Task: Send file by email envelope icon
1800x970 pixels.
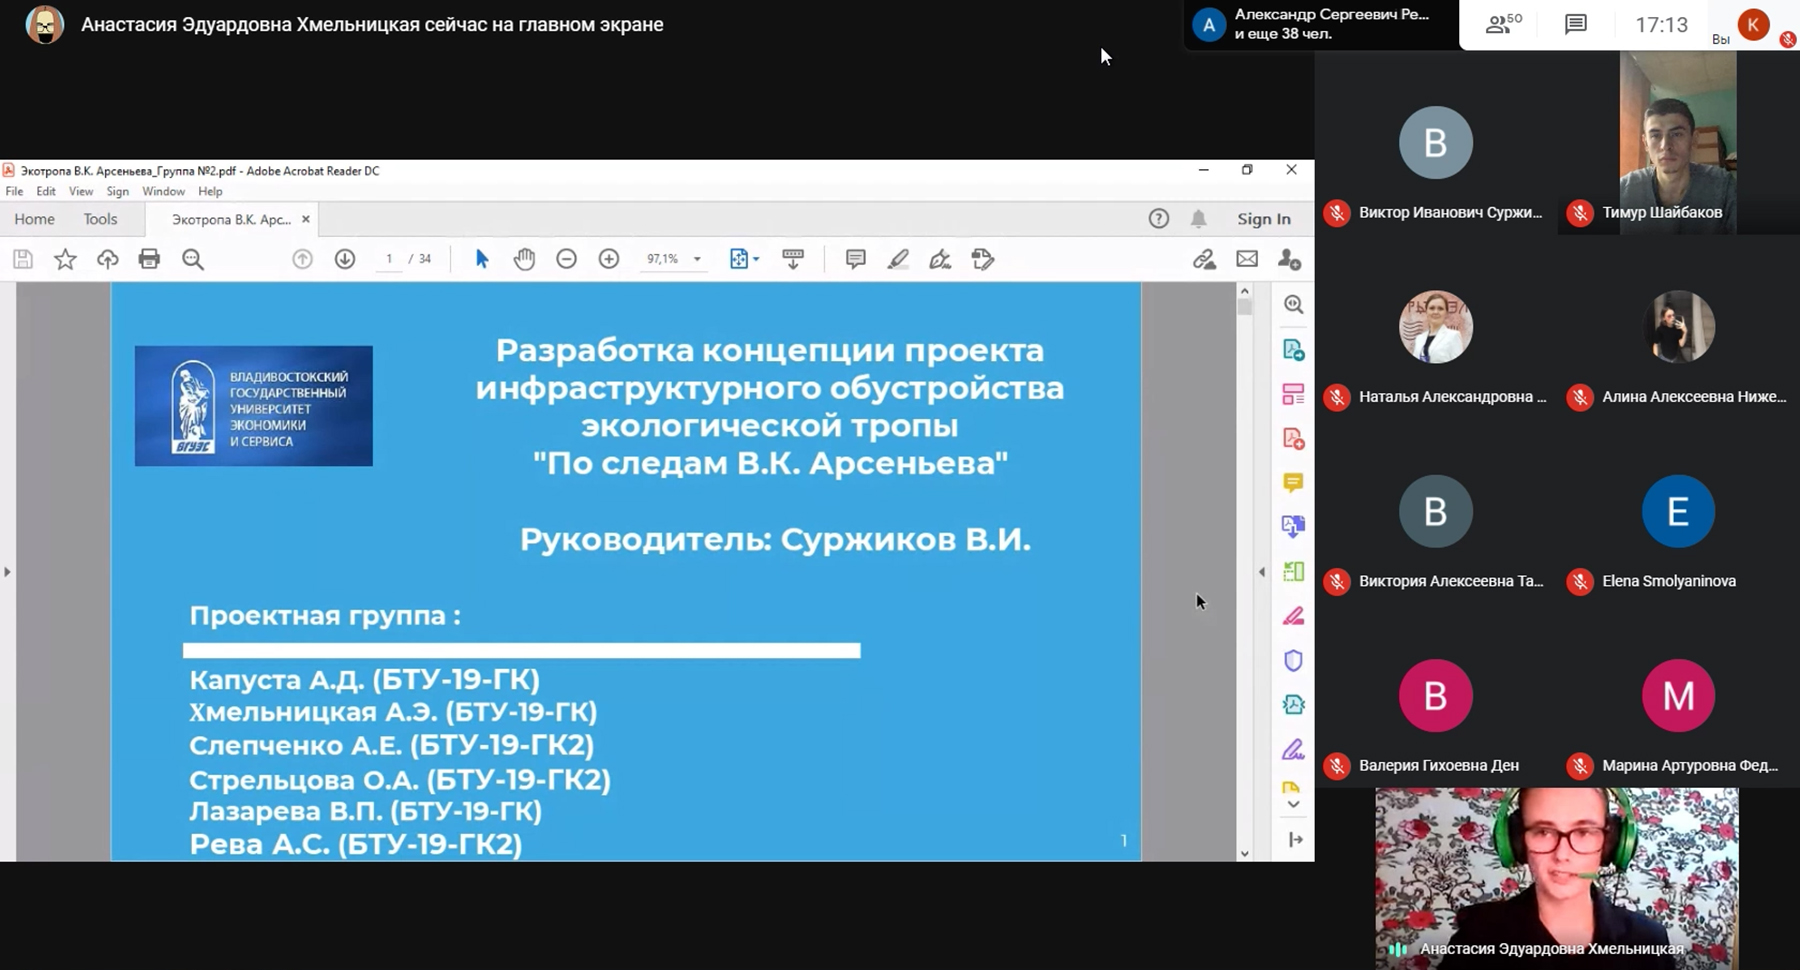Action: (x=1247, y=259)
